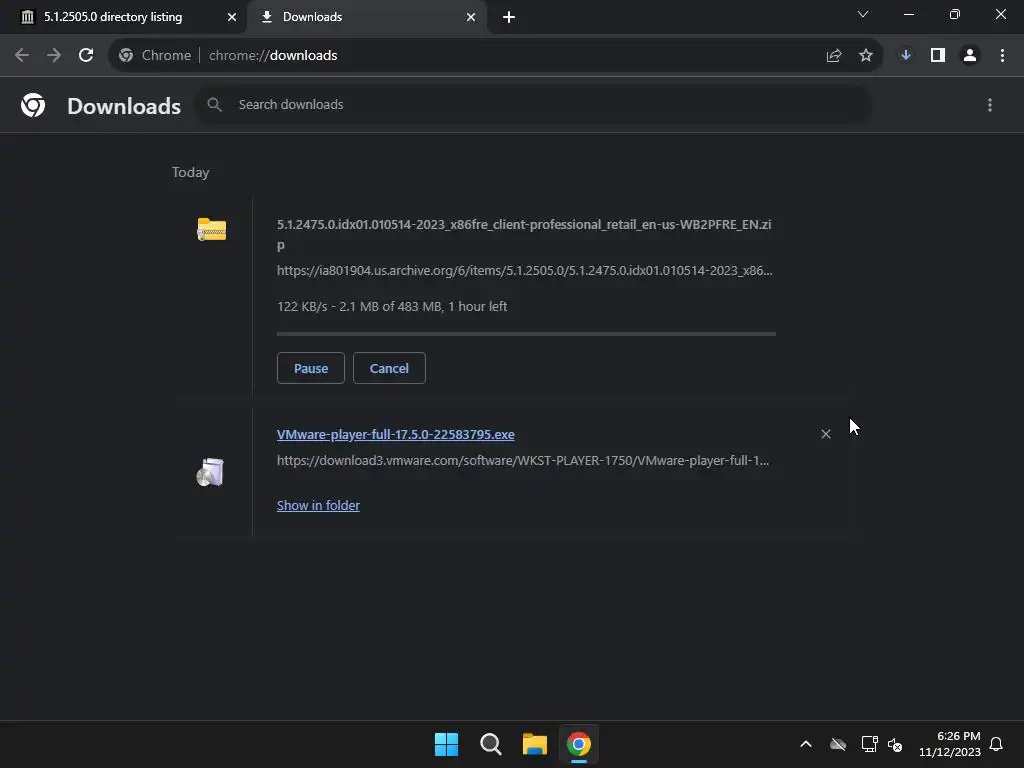The image size is (1024, 768).
Task: Open the tab search chevron
Action: pos(863,14)
